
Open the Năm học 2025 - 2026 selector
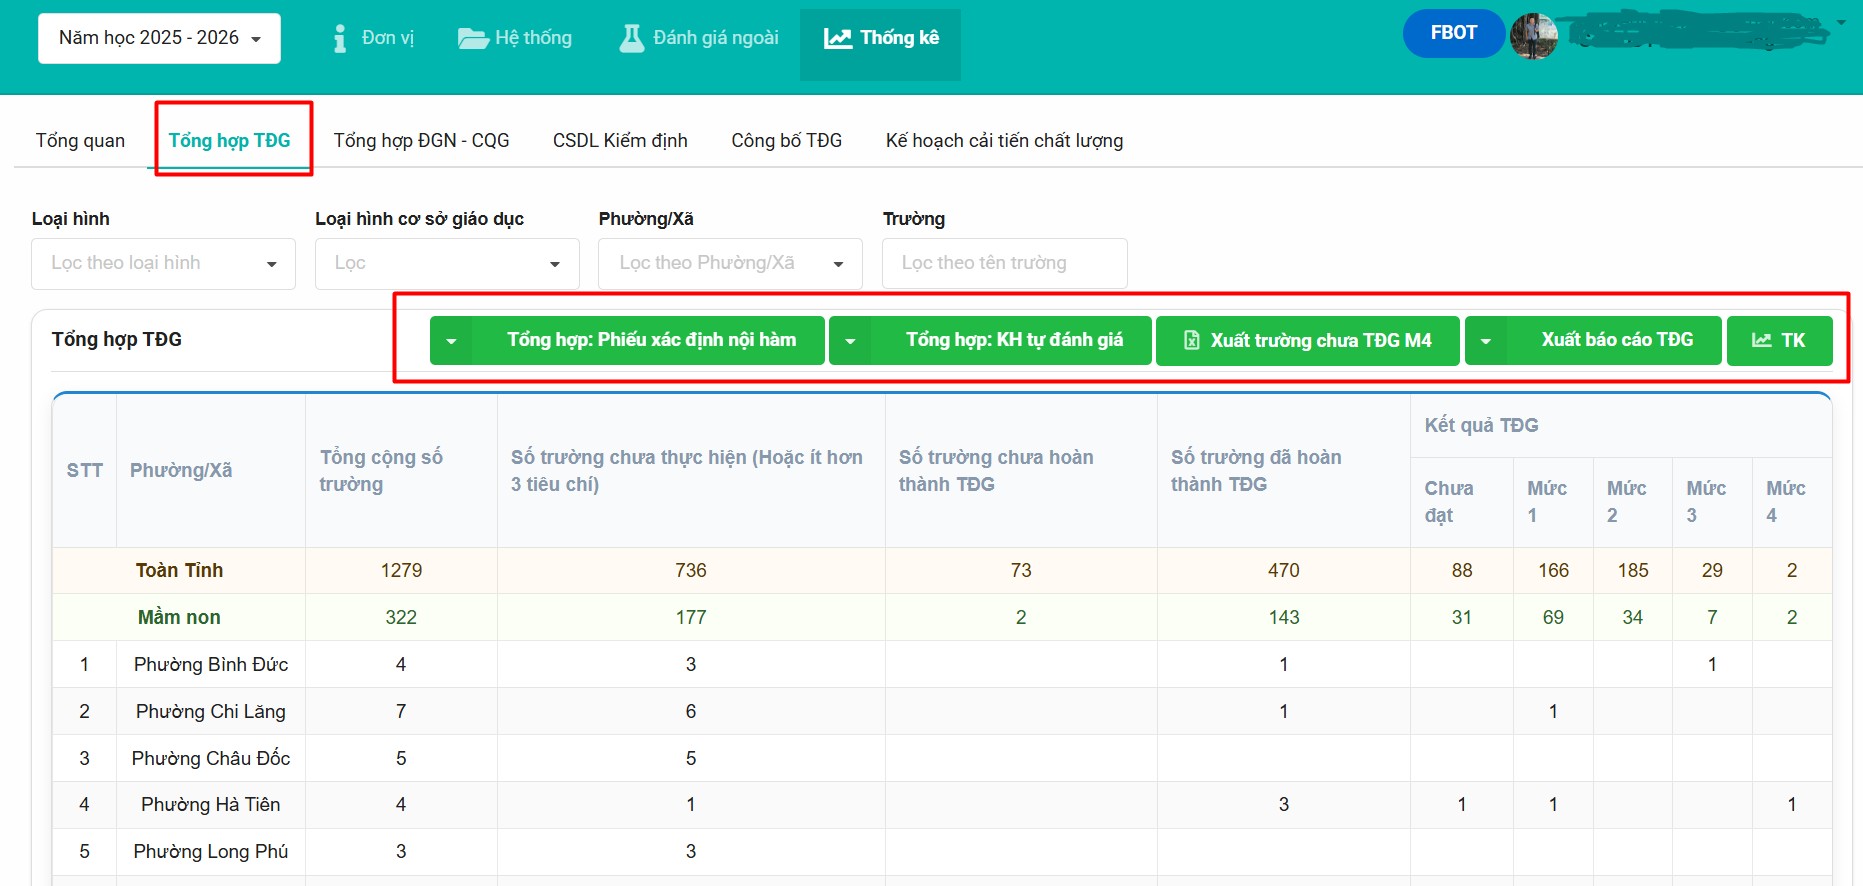coord(159,38)
